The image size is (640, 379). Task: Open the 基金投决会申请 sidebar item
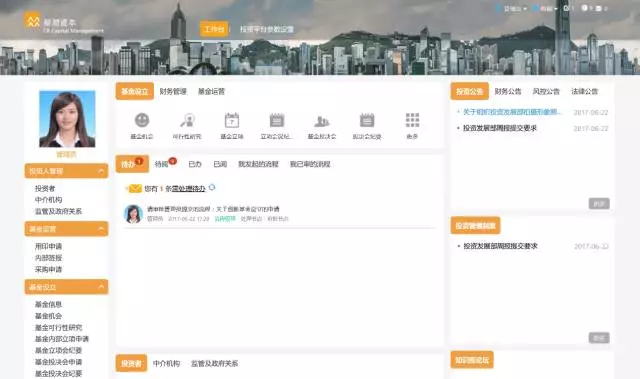58,362
